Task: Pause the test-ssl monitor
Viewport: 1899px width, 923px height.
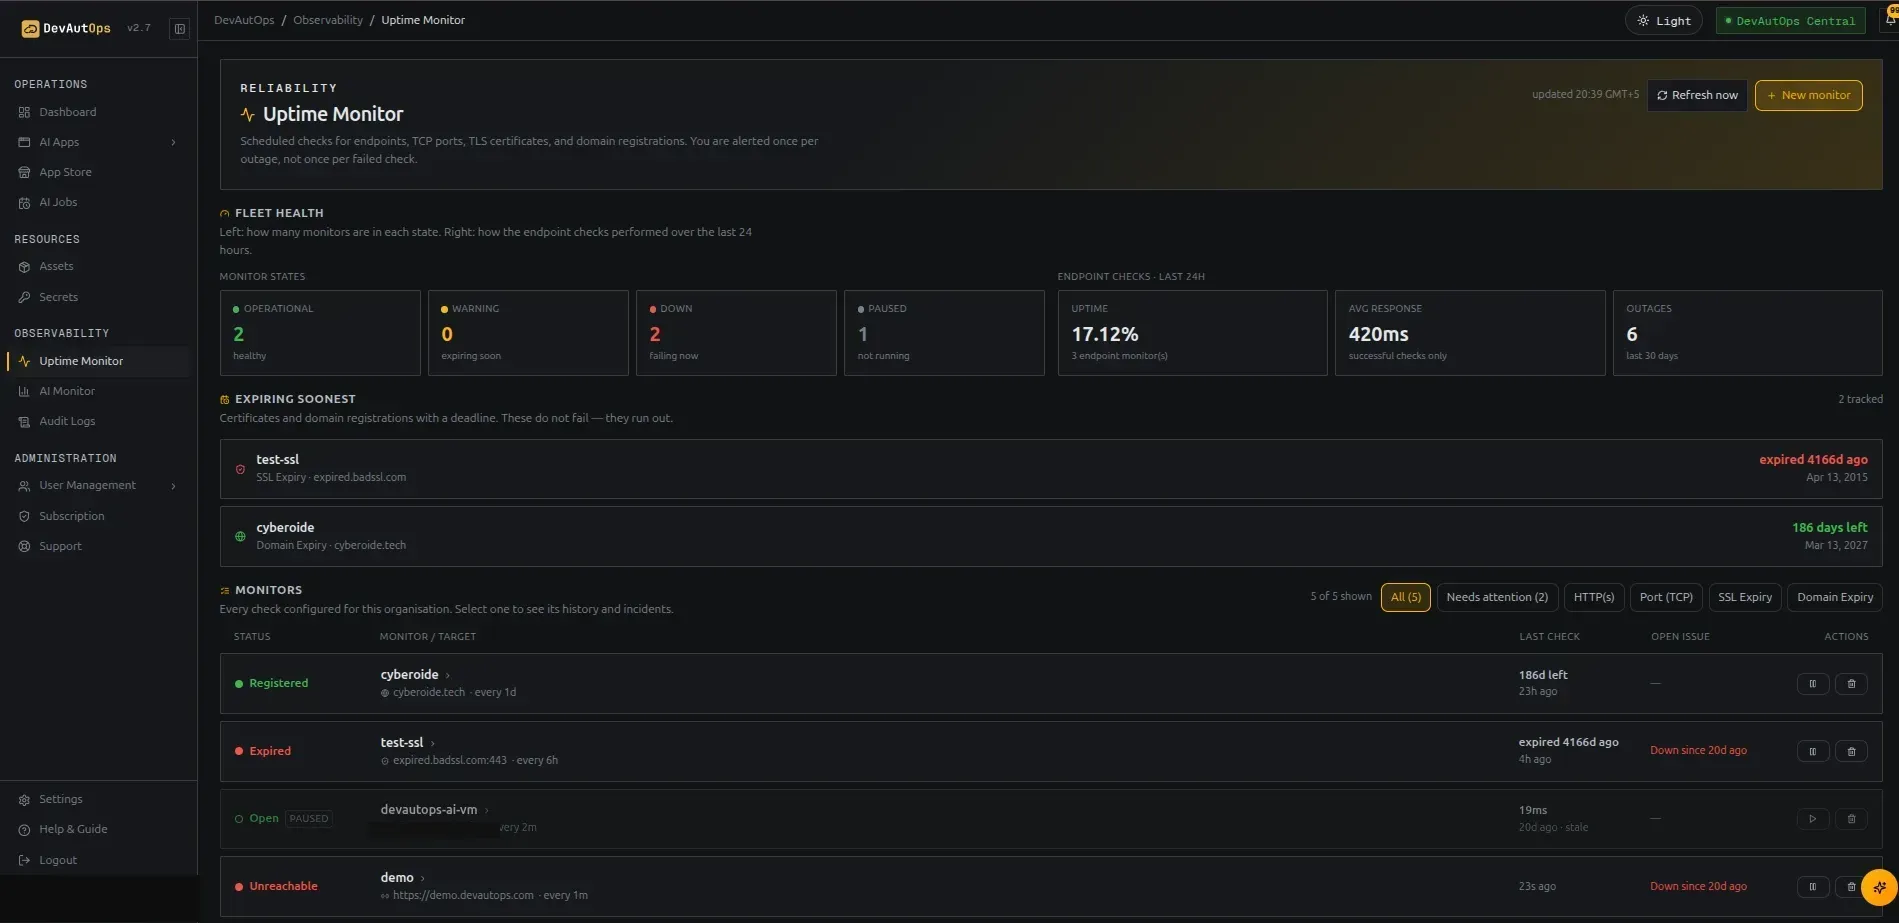Action: [1812, 751]
